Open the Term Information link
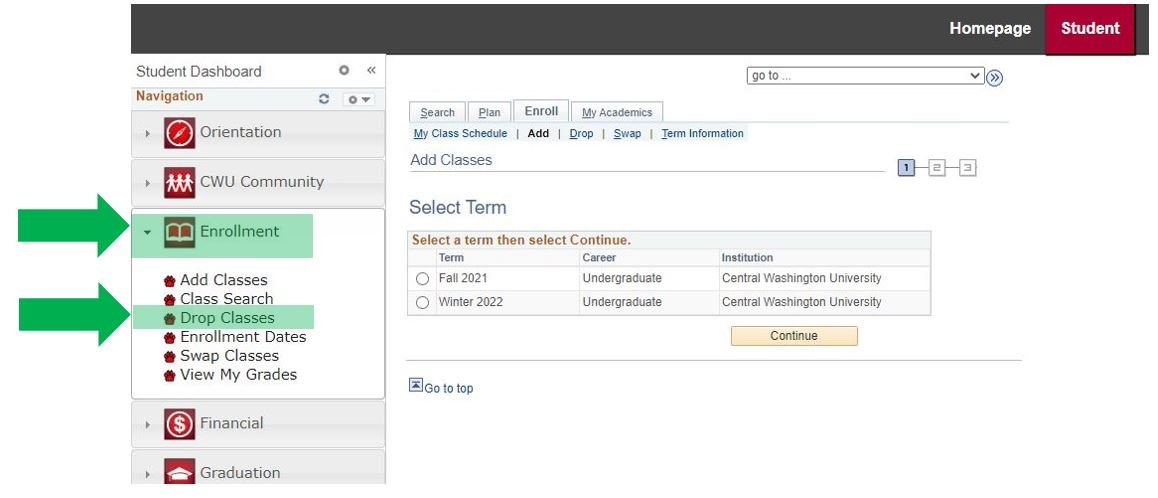 (x=702, y=134)
